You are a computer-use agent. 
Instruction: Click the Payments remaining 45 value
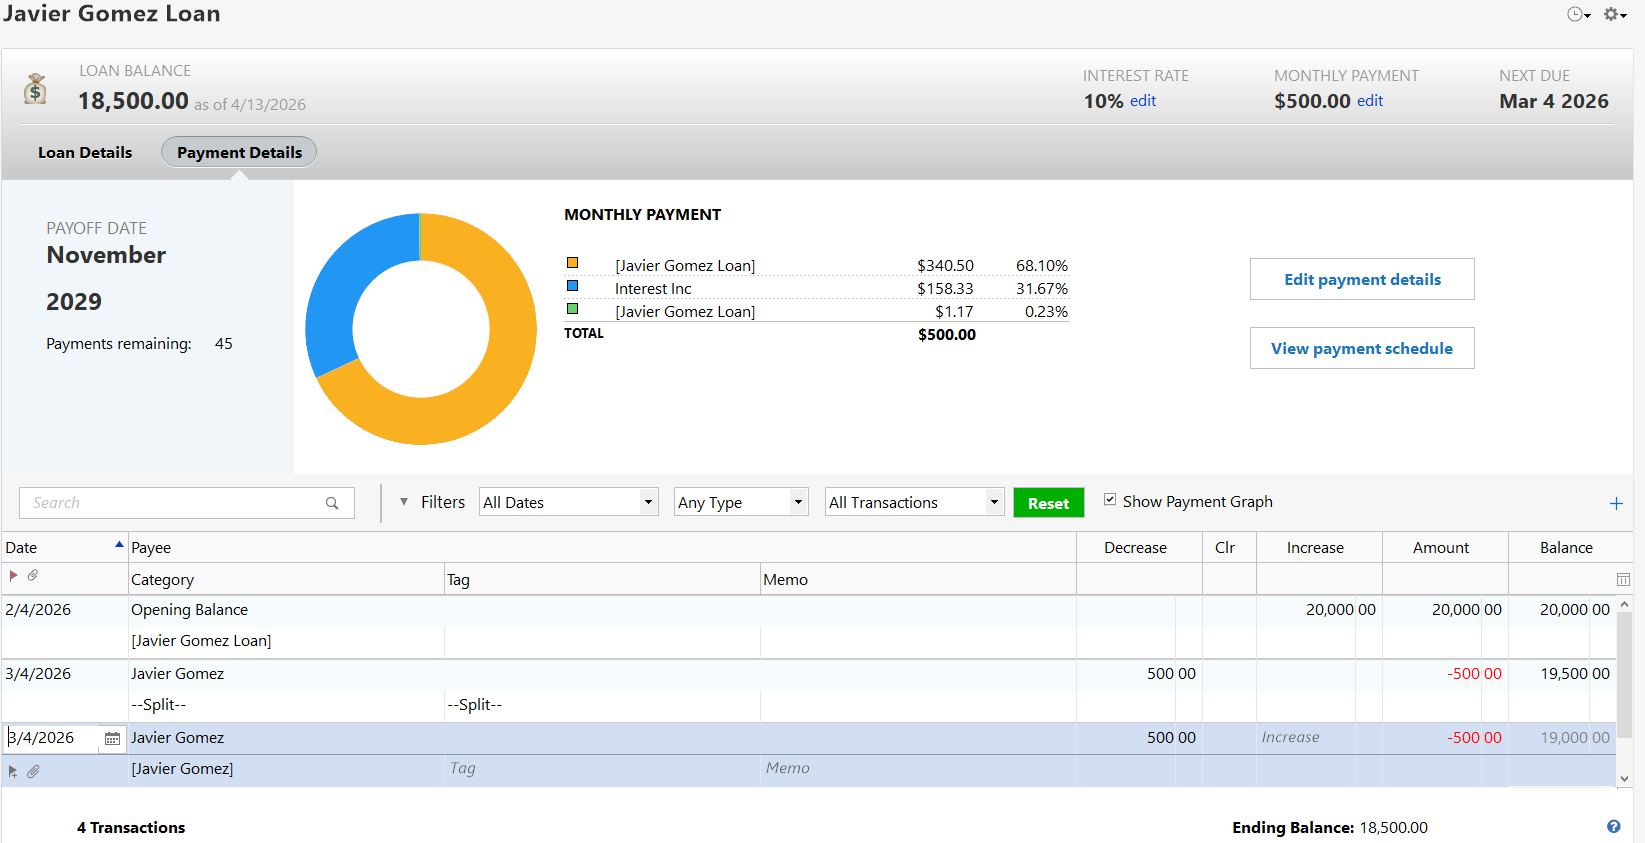223,344
